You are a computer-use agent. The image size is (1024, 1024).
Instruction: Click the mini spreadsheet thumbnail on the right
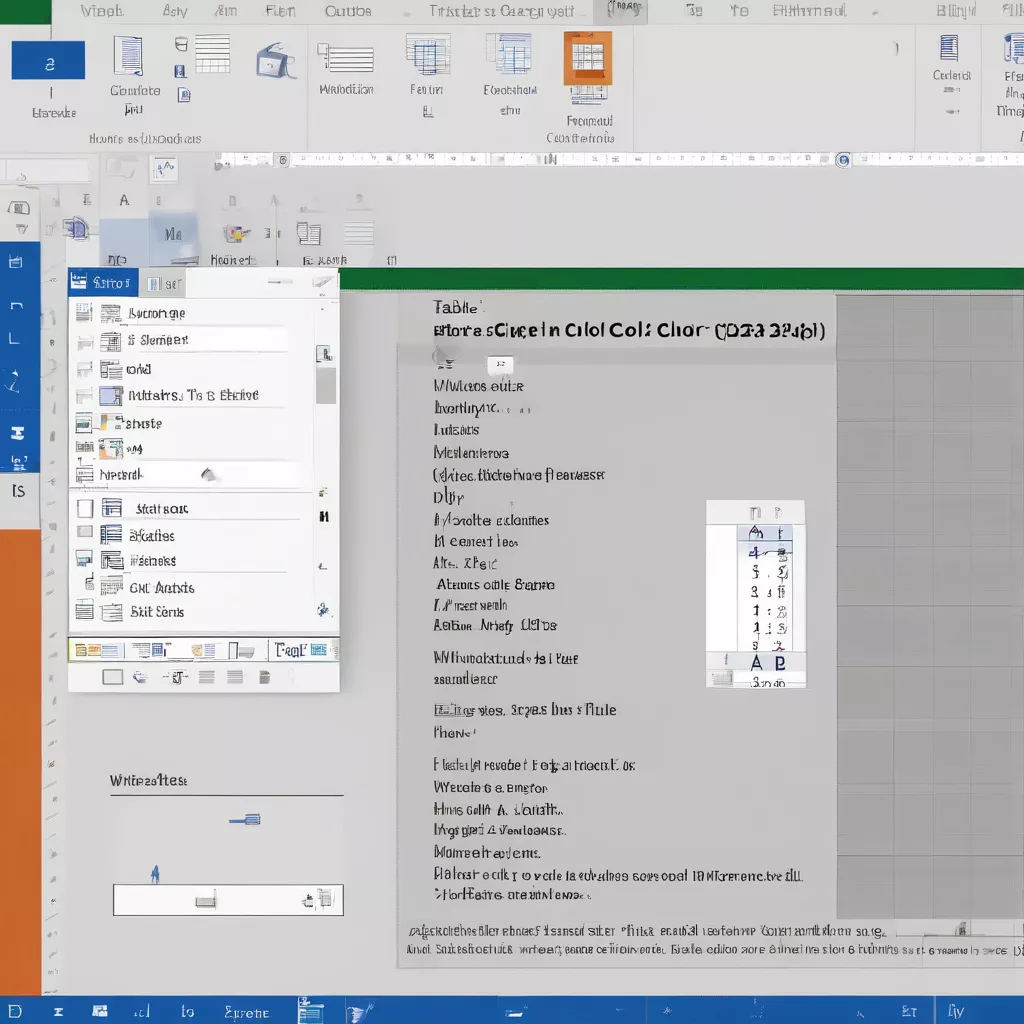(756, 590)
